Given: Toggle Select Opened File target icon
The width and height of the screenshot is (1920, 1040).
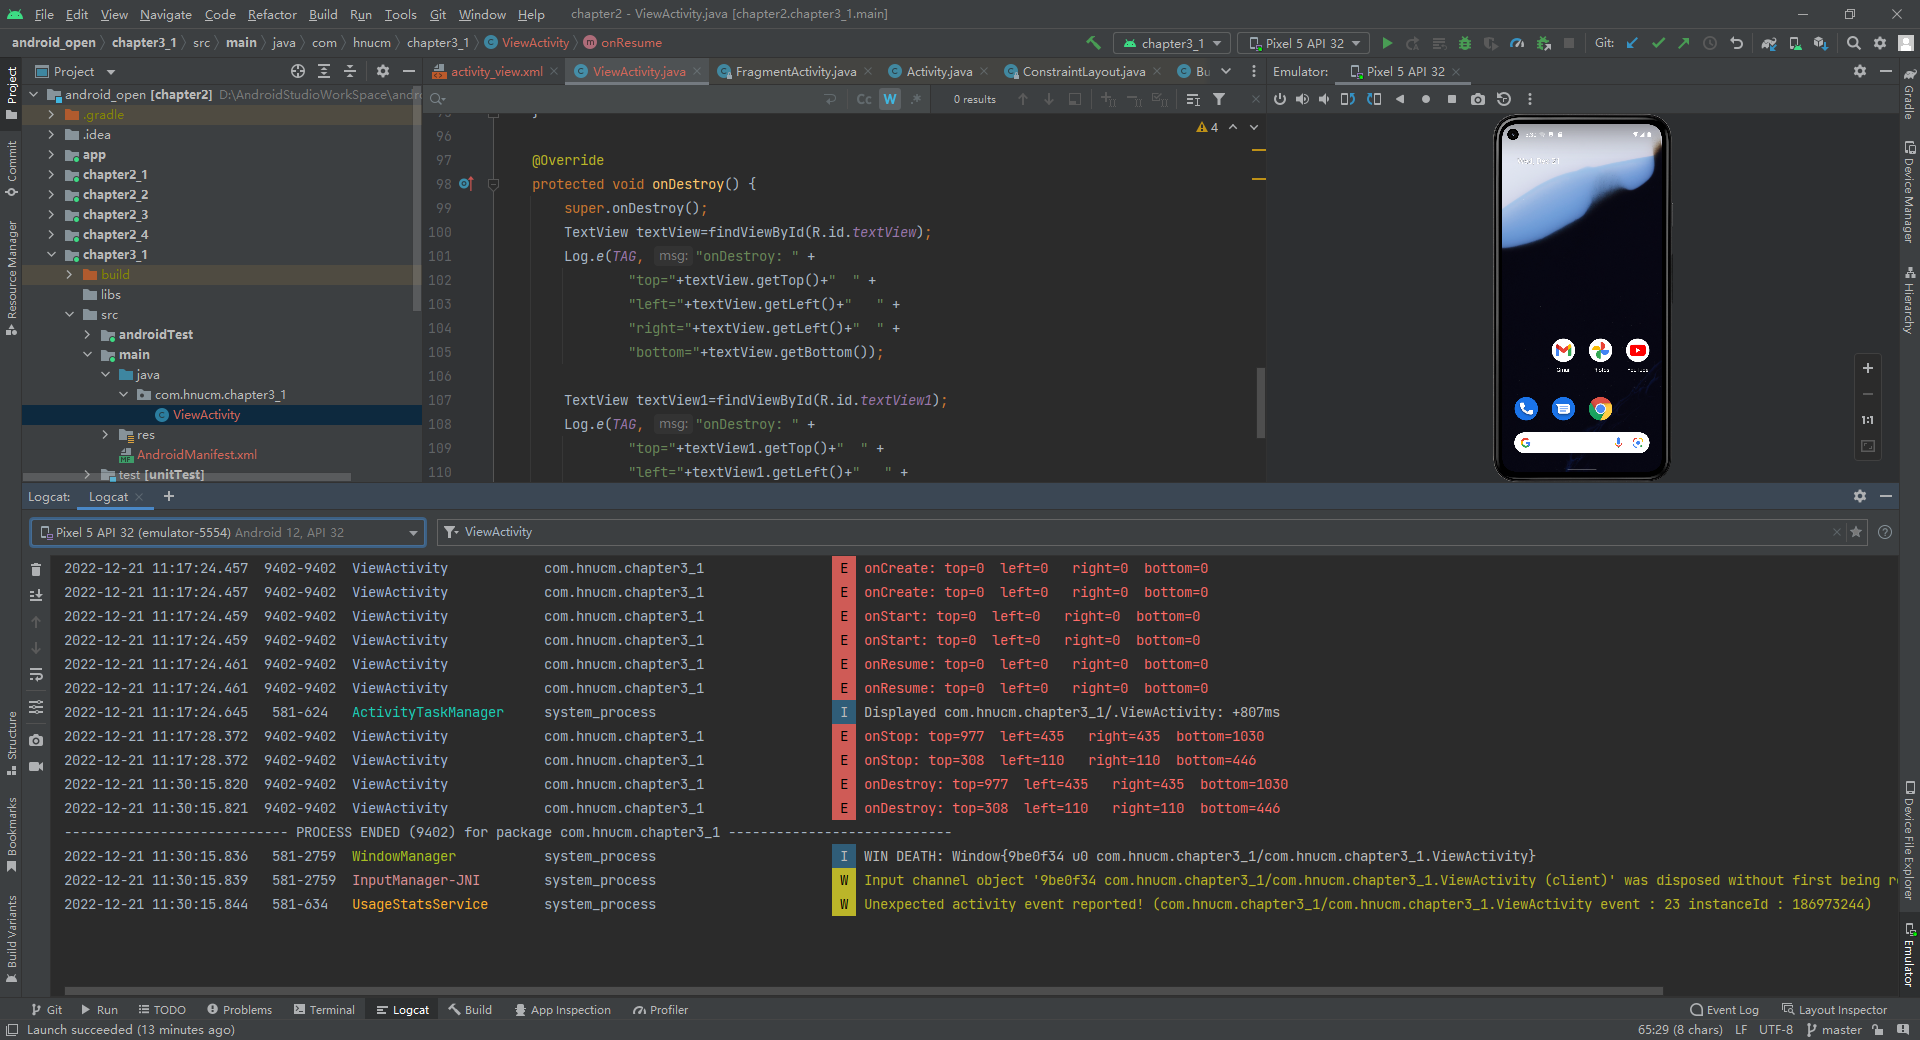Looking at the screenshot, I should tap(298, 71).
